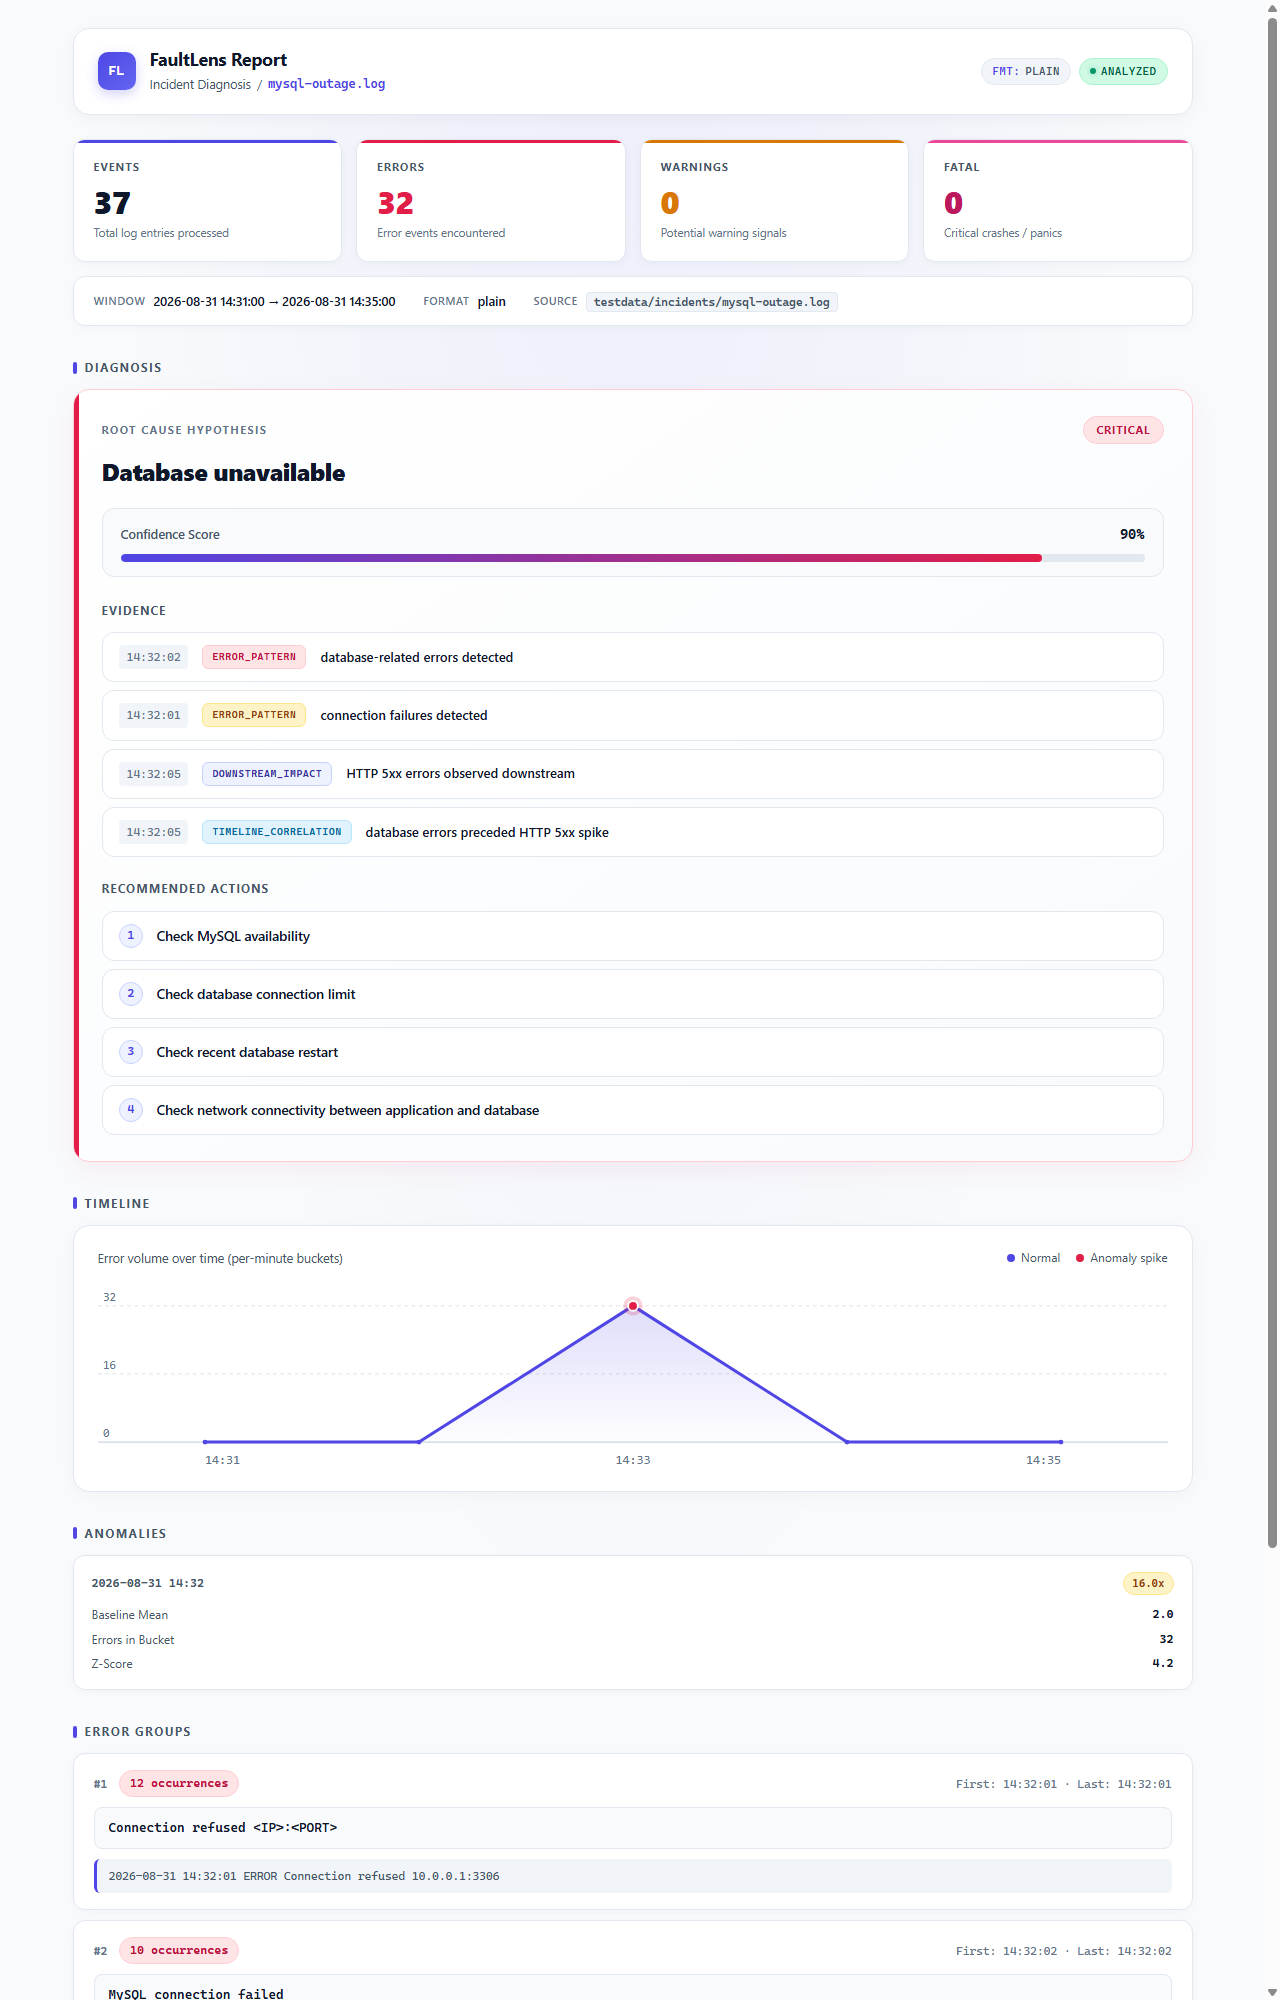Click the DOWNSTREAM_IMPACT evidence tag
Viewport: 1280px width, 2000px height.
[267, 774]
